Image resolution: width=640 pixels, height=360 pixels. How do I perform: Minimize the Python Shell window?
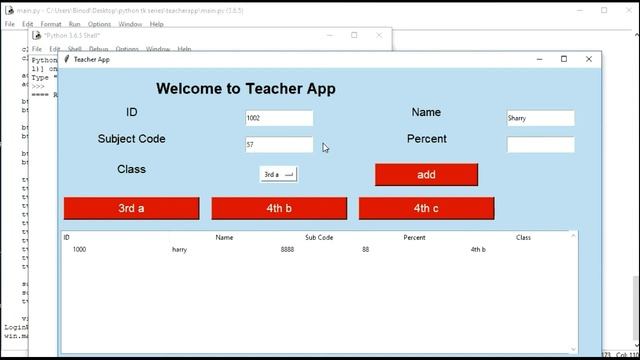pos(330,35)
